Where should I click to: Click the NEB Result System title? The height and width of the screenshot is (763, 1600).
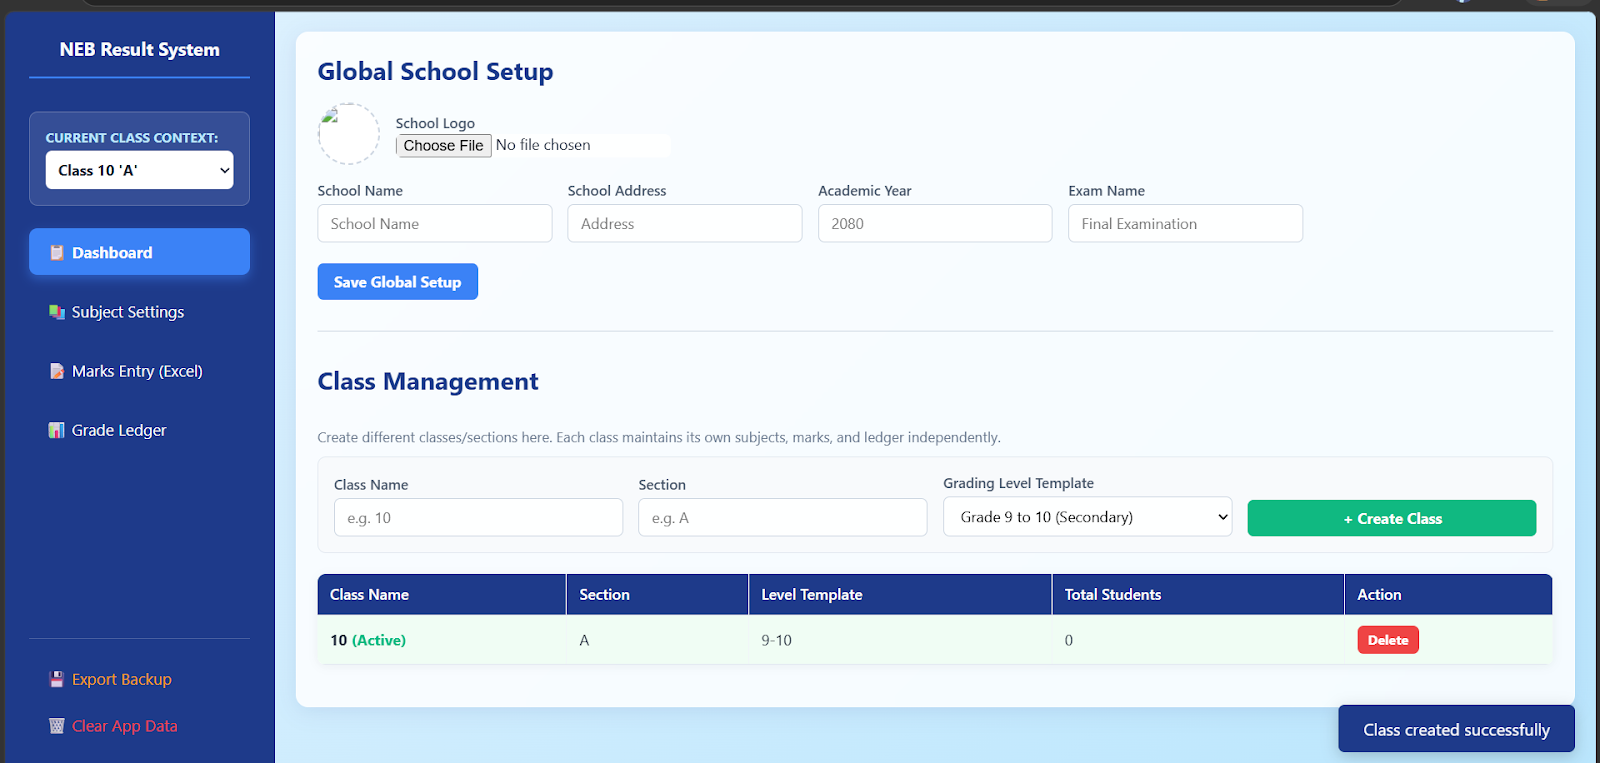point(139,49)
